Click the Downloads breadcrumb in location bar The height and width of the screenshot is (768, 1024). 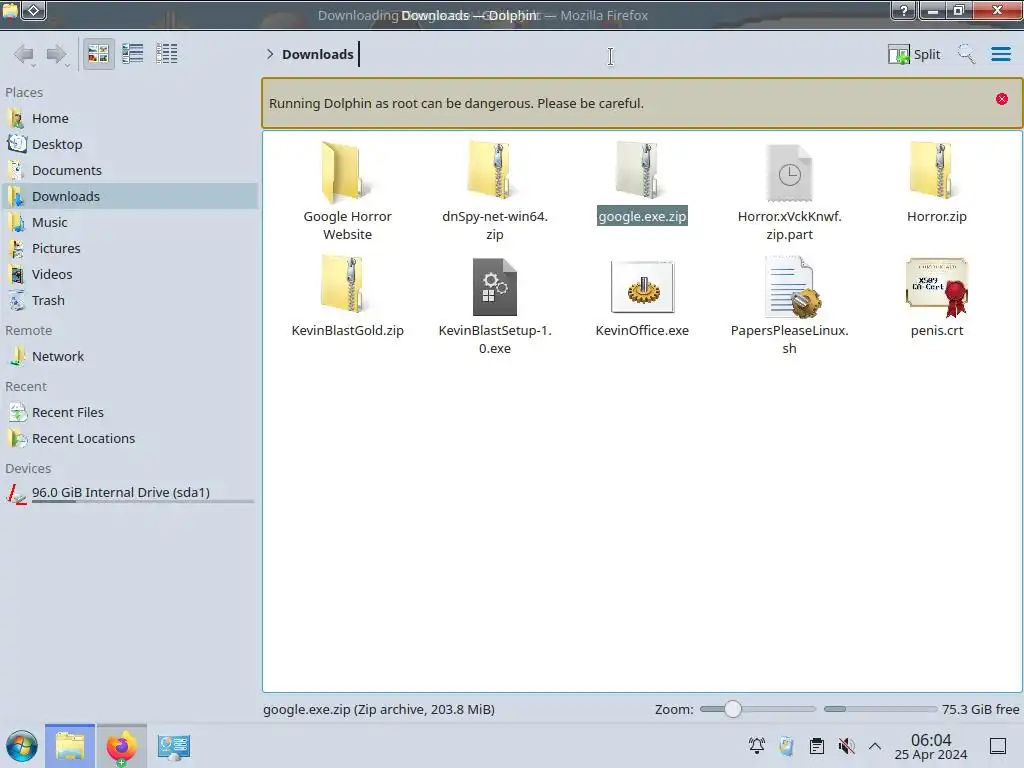[318, 54]
